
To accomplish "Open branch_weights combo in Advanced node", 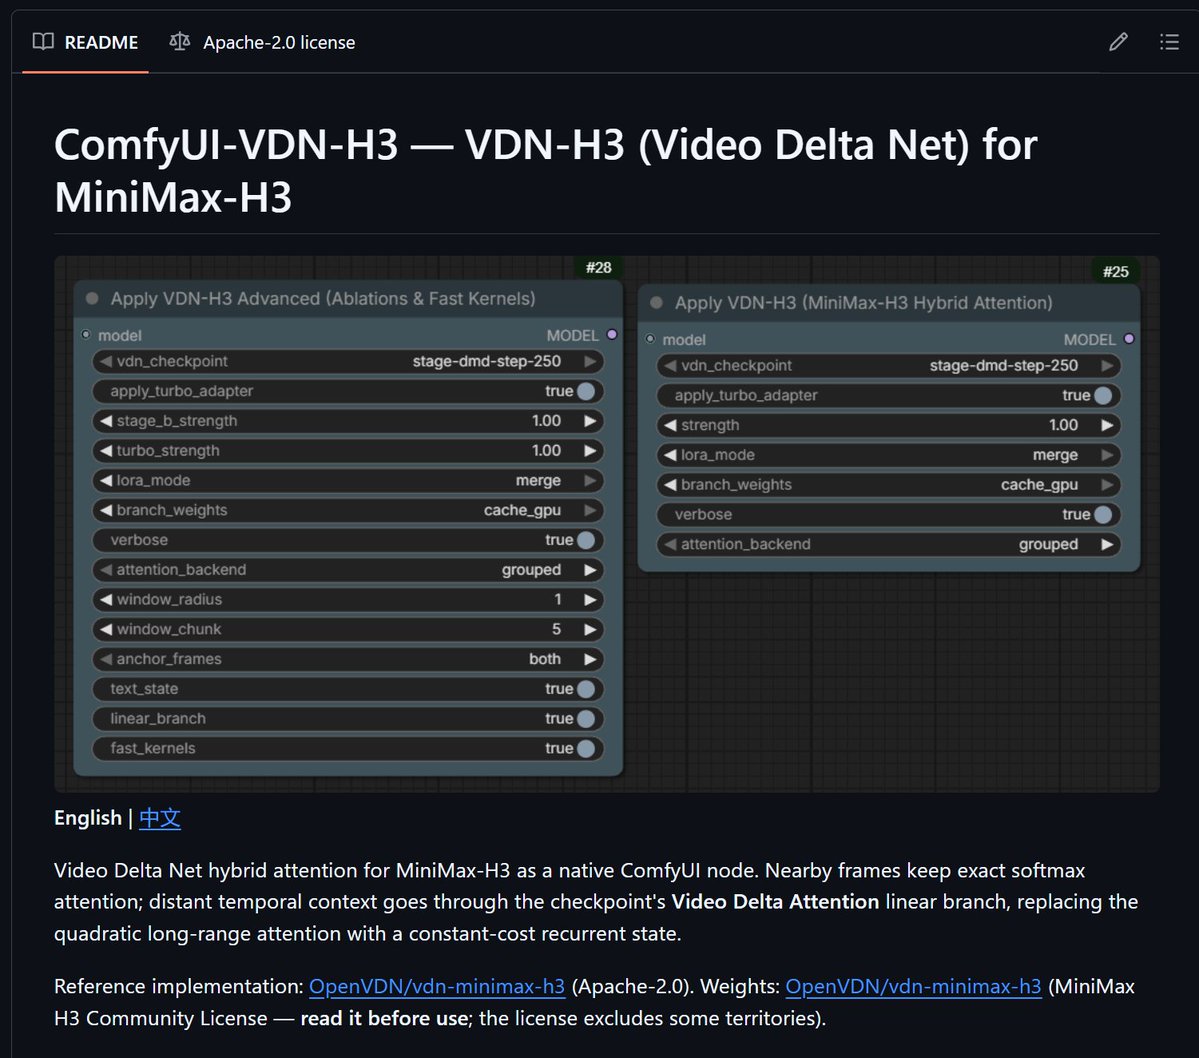I will pyautogui.click(x=348, y=510).
